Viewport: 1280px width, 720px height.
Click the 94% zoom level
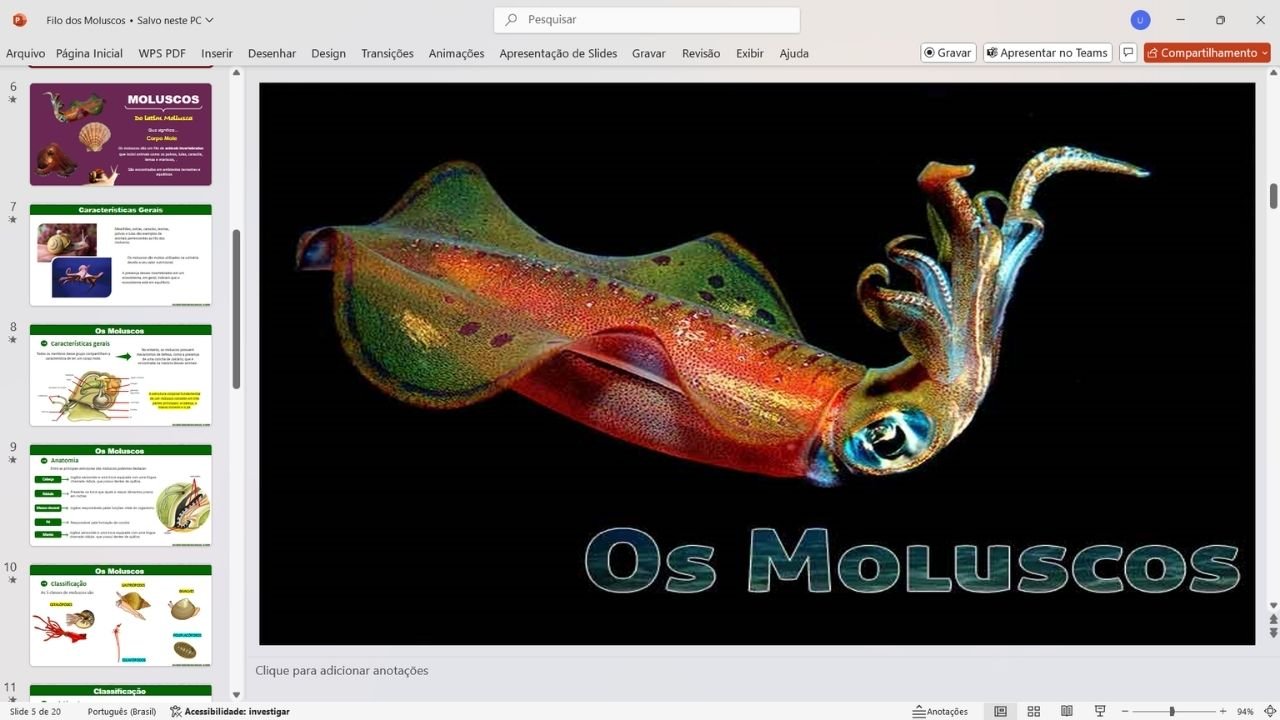(x=1245, y=712)
